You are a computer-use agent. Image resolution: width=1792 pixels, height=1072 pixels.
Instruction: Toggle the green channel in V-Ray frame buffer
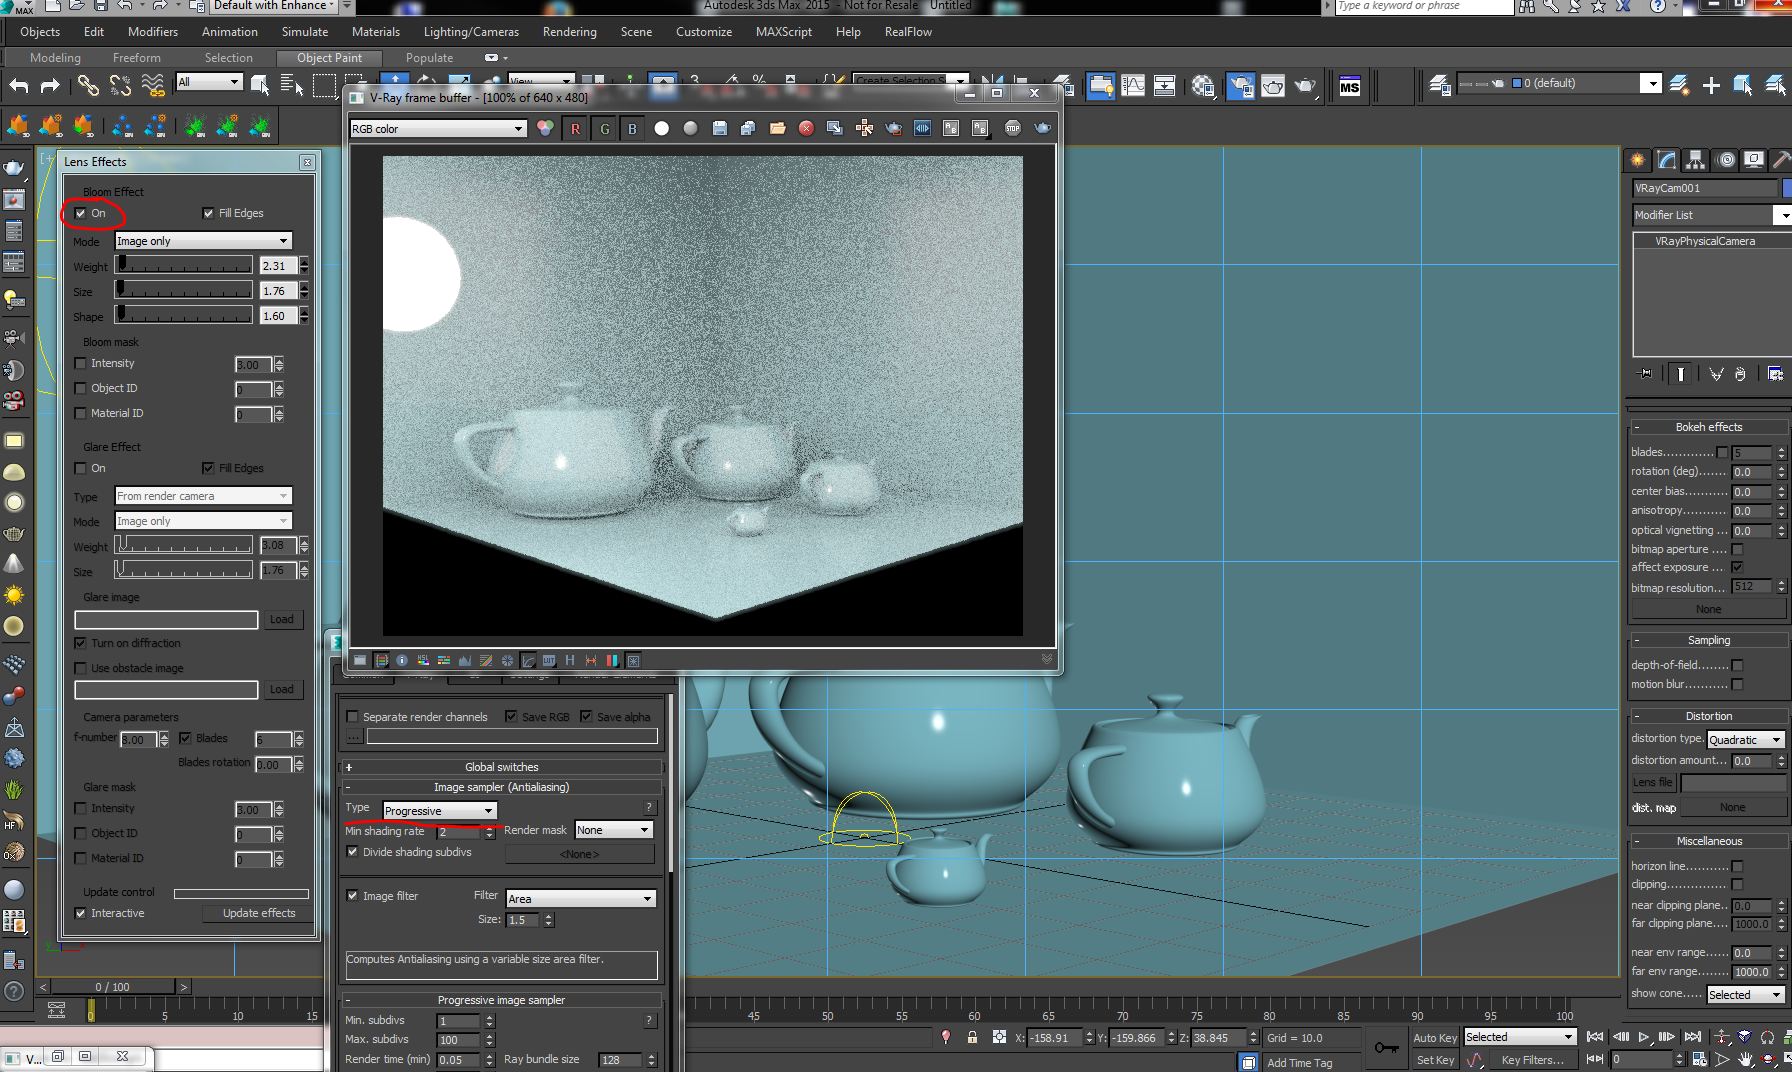pyautogui.click(x=604, y=128)
